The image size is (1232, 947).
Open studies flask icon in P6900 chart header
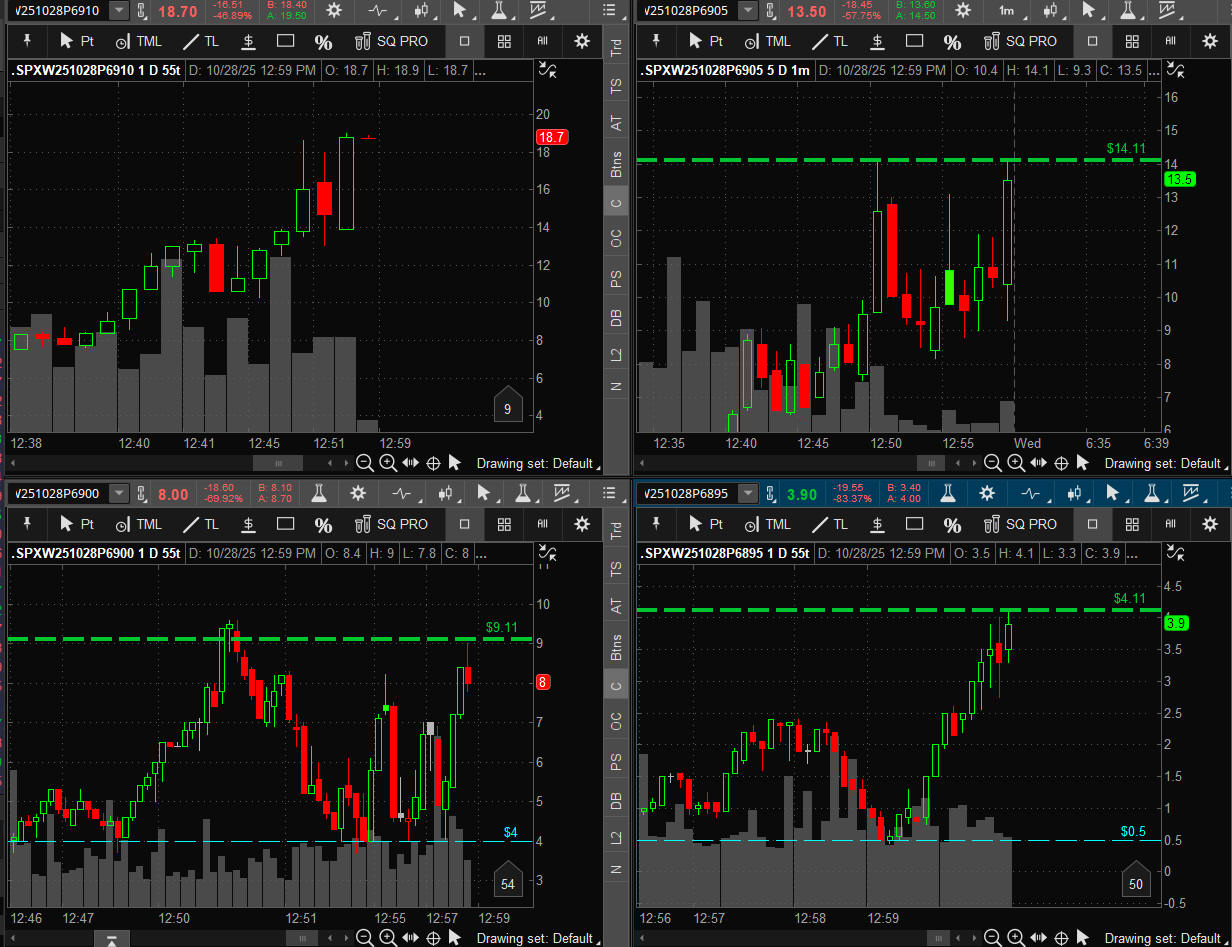tap(319, 493)
